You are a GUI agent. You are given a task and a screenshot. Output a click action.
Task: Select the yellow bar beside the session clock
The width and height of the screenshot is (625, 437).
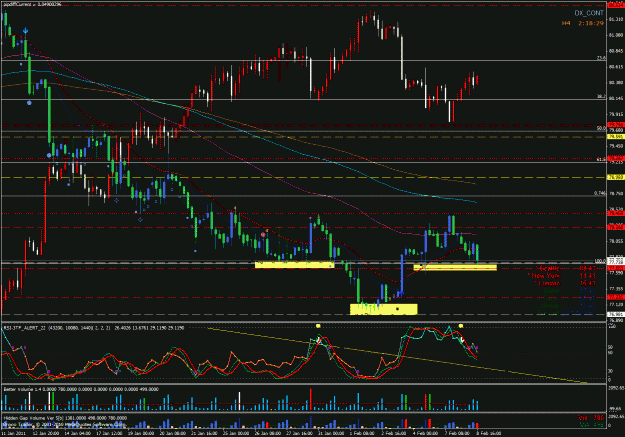(x=455, y=268)
